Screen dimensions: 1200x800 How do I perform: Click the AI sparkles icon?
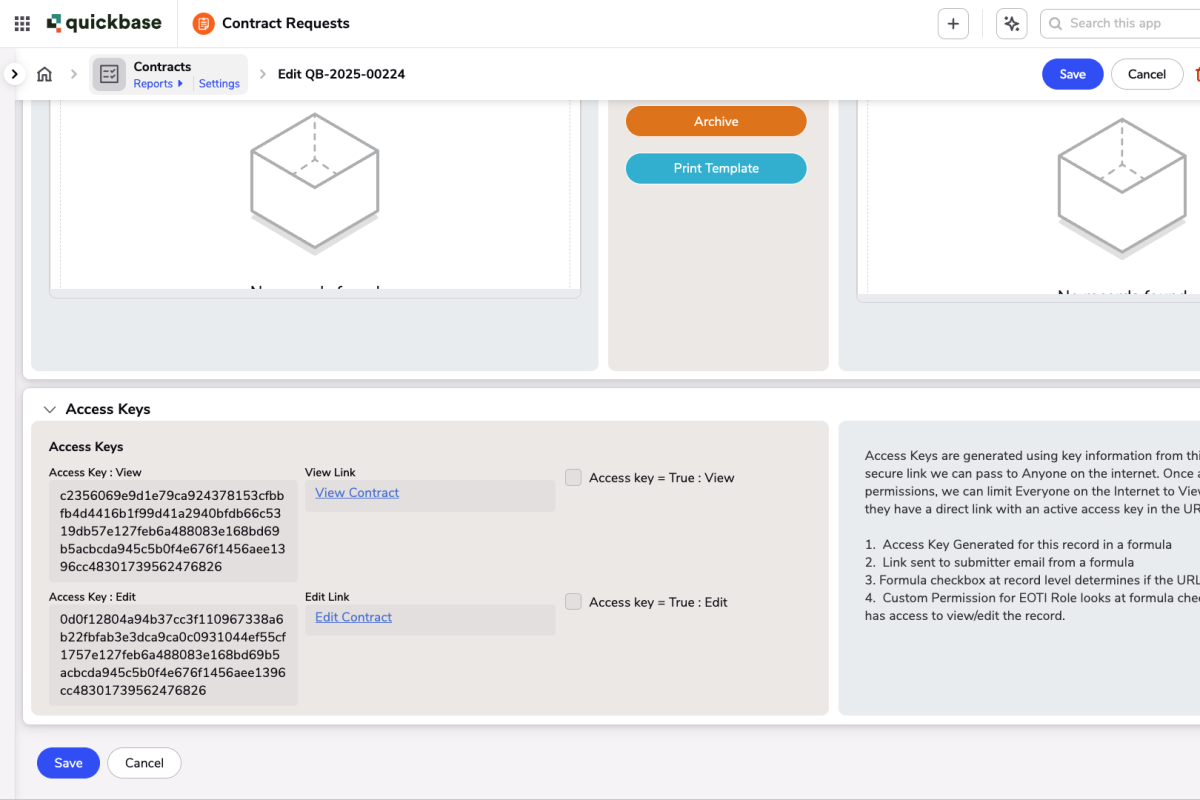(1011, 23)
